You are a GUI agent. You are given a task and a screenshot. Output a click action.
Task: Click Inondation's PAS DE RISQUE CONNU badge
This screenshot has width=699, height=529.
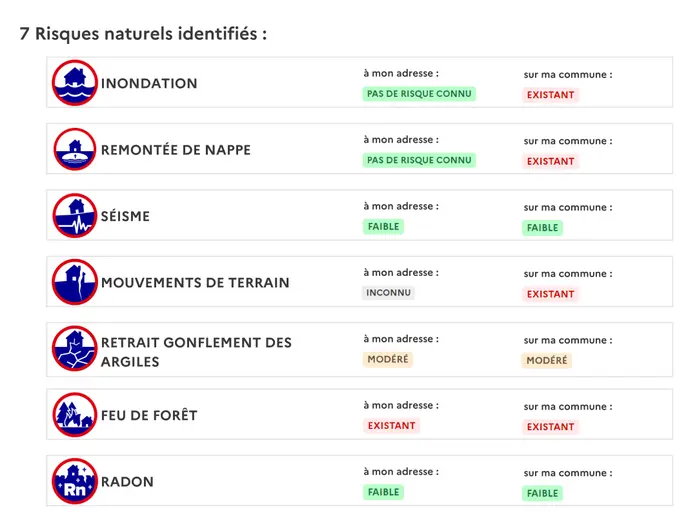[419, 94]
